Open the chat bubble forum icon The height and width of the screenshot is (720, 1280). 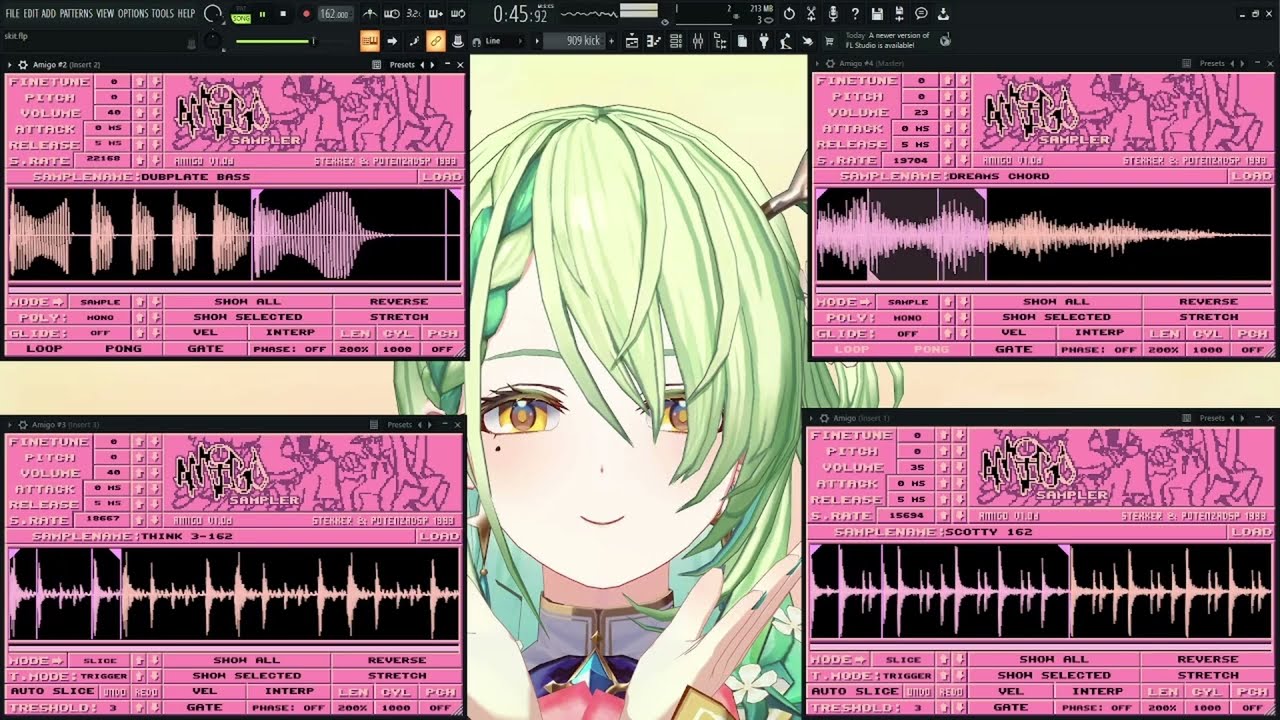coord(921,14)
